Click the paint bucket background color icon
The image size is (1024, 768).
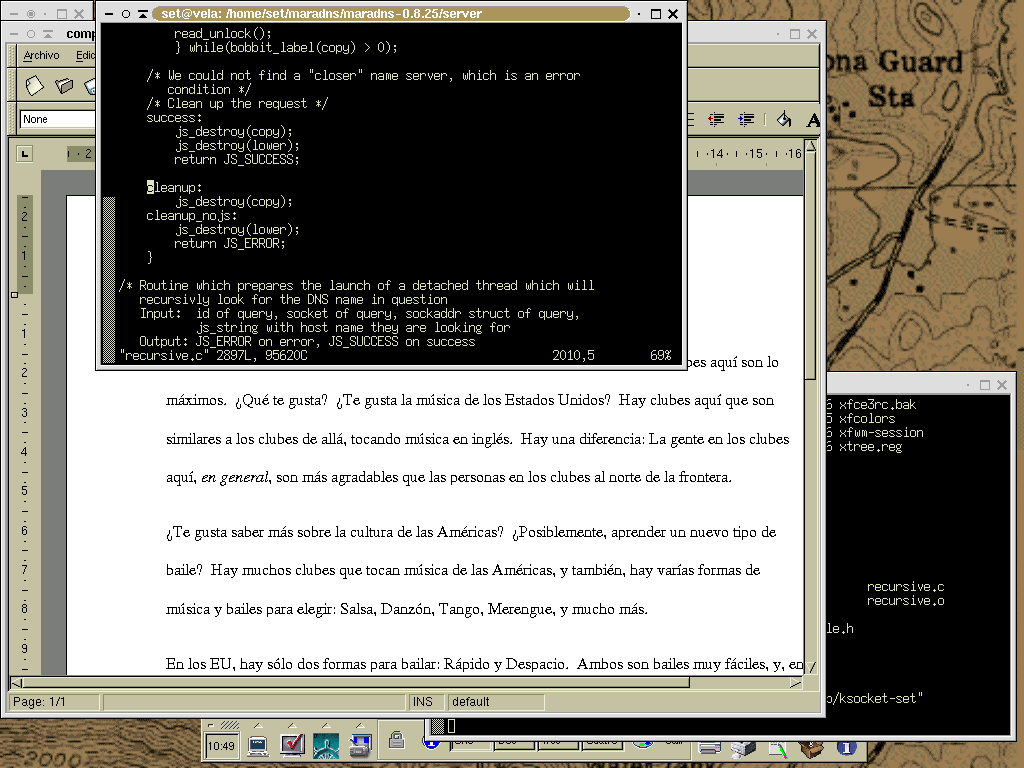784,120
